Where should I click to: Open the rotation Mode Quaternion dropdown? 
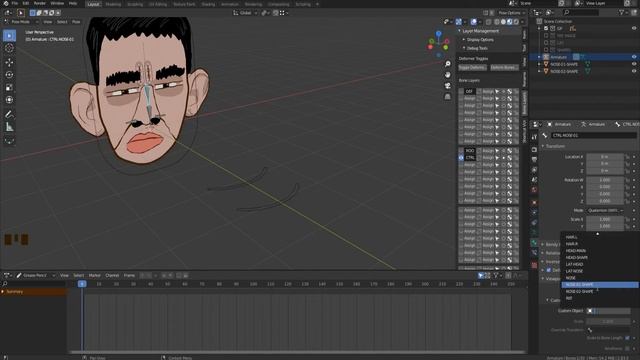[x=606, y=211]
